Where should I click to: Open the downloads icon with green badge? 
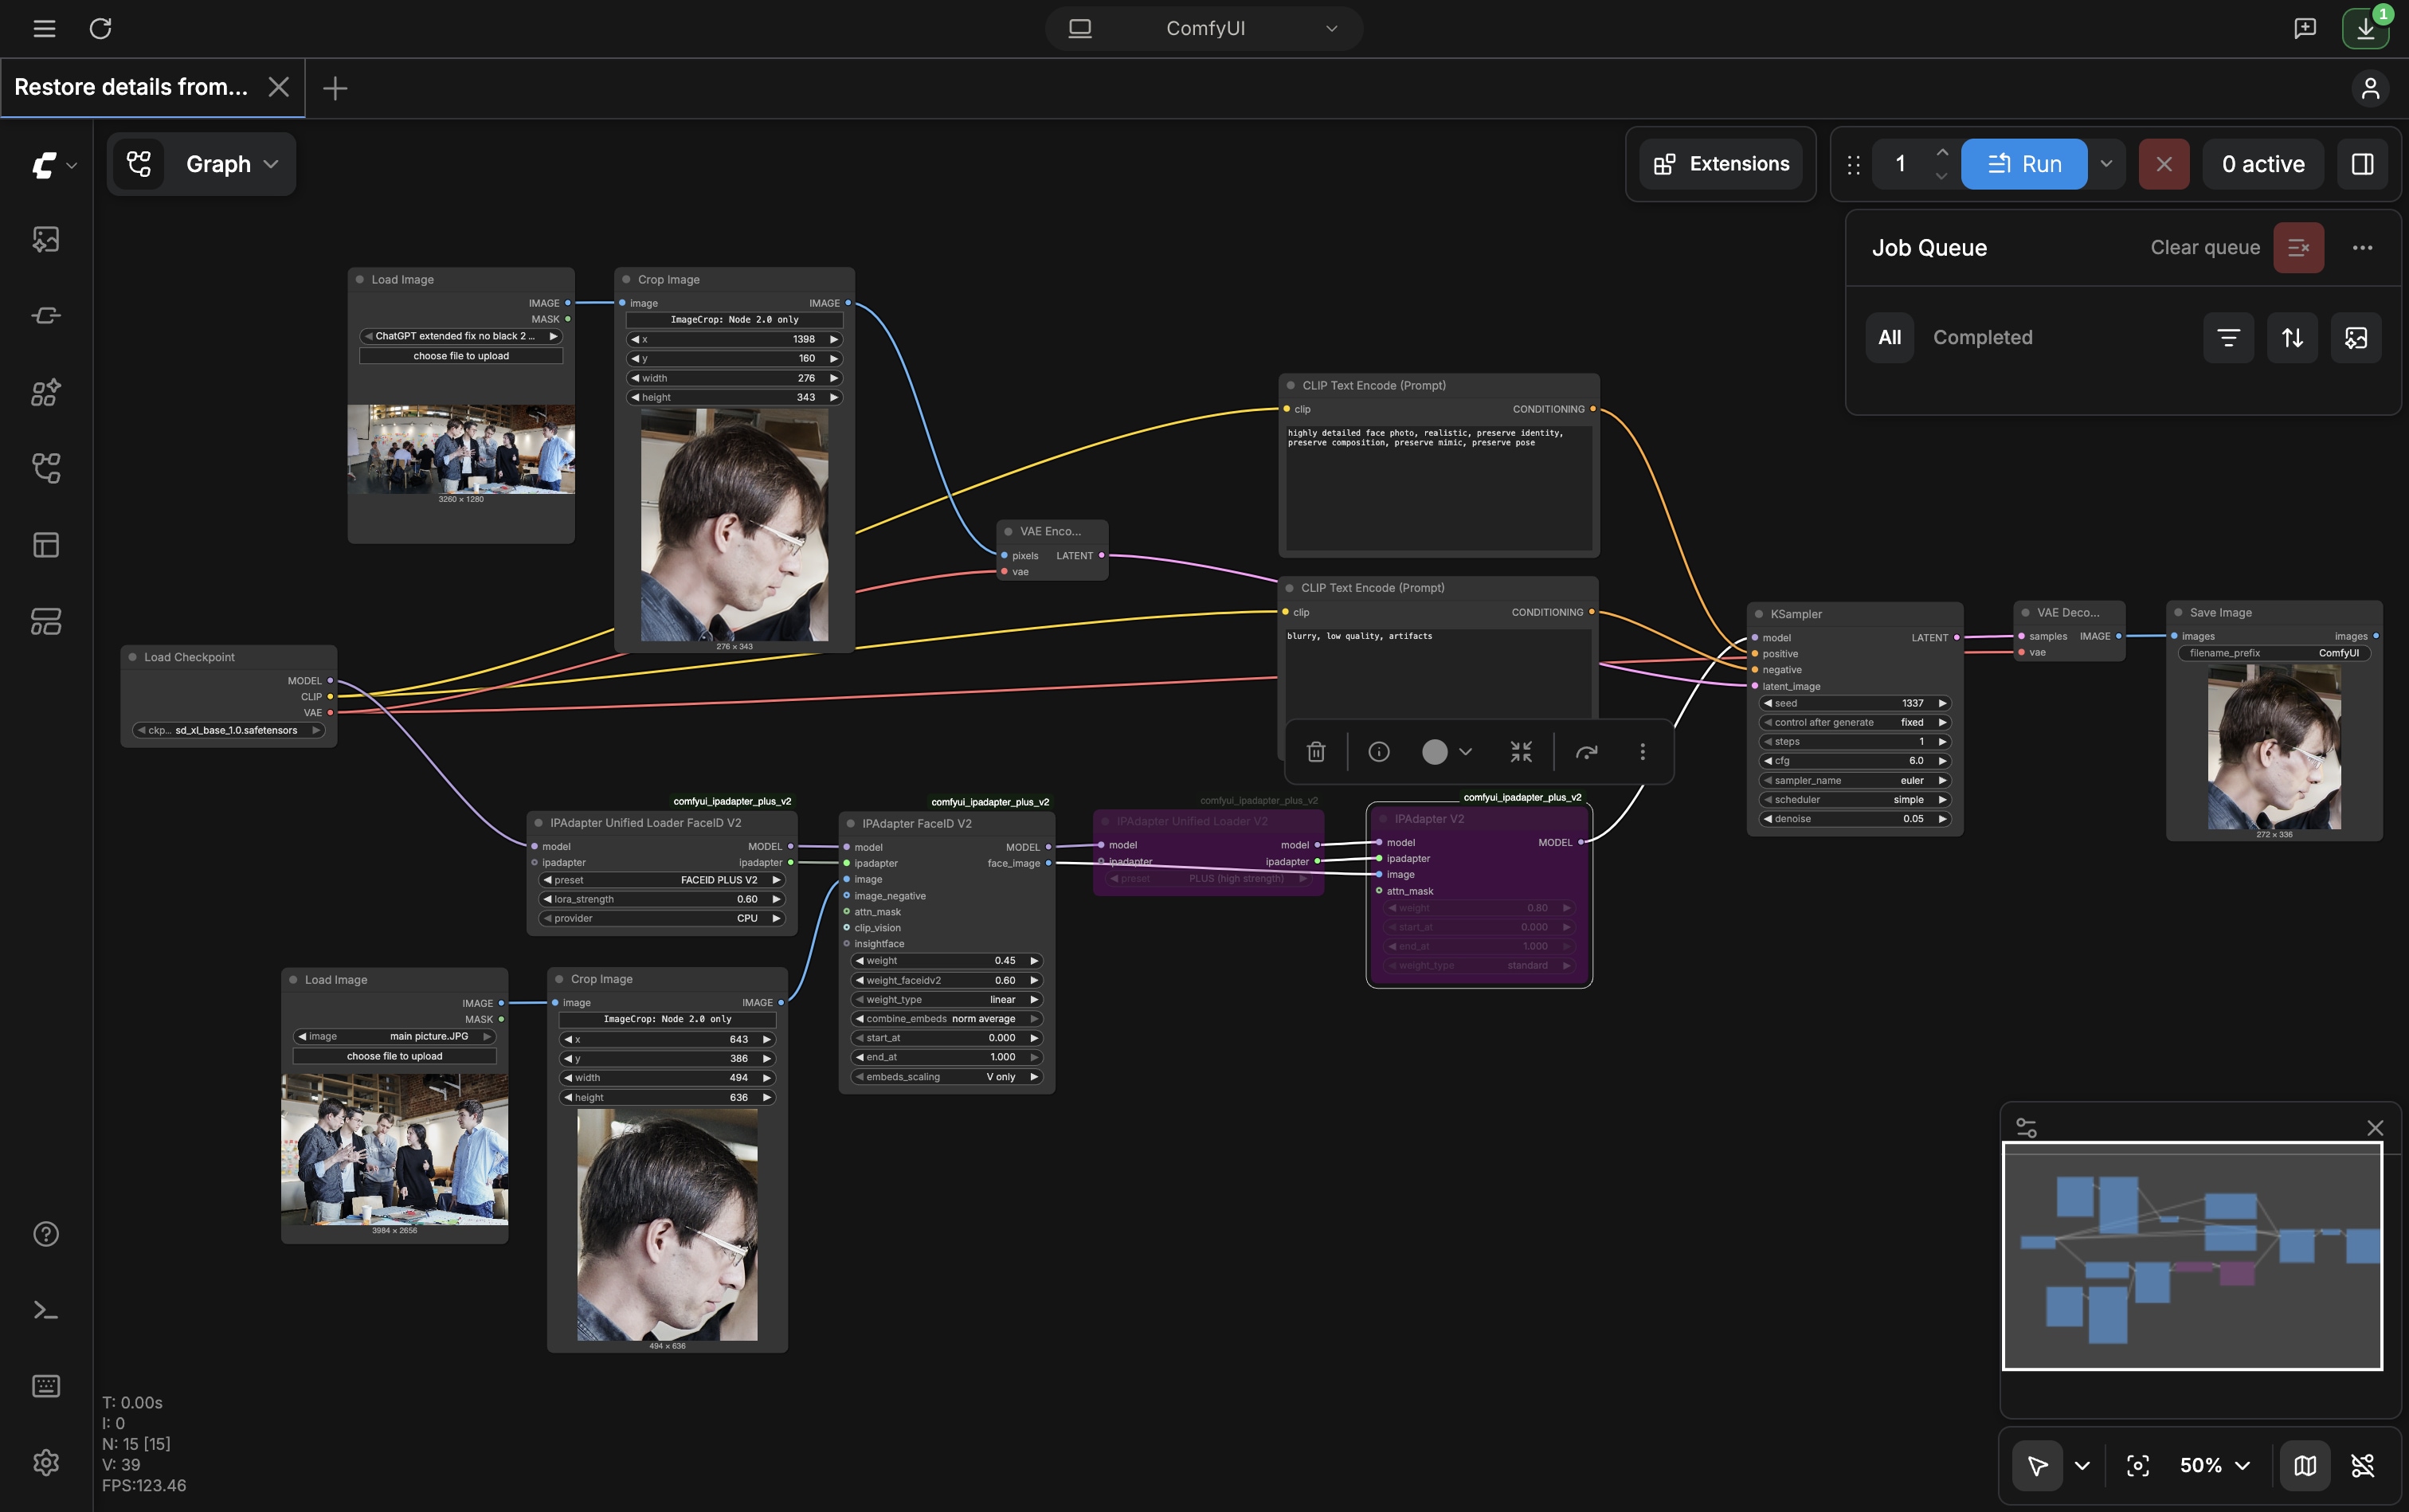pos(2366,29)
